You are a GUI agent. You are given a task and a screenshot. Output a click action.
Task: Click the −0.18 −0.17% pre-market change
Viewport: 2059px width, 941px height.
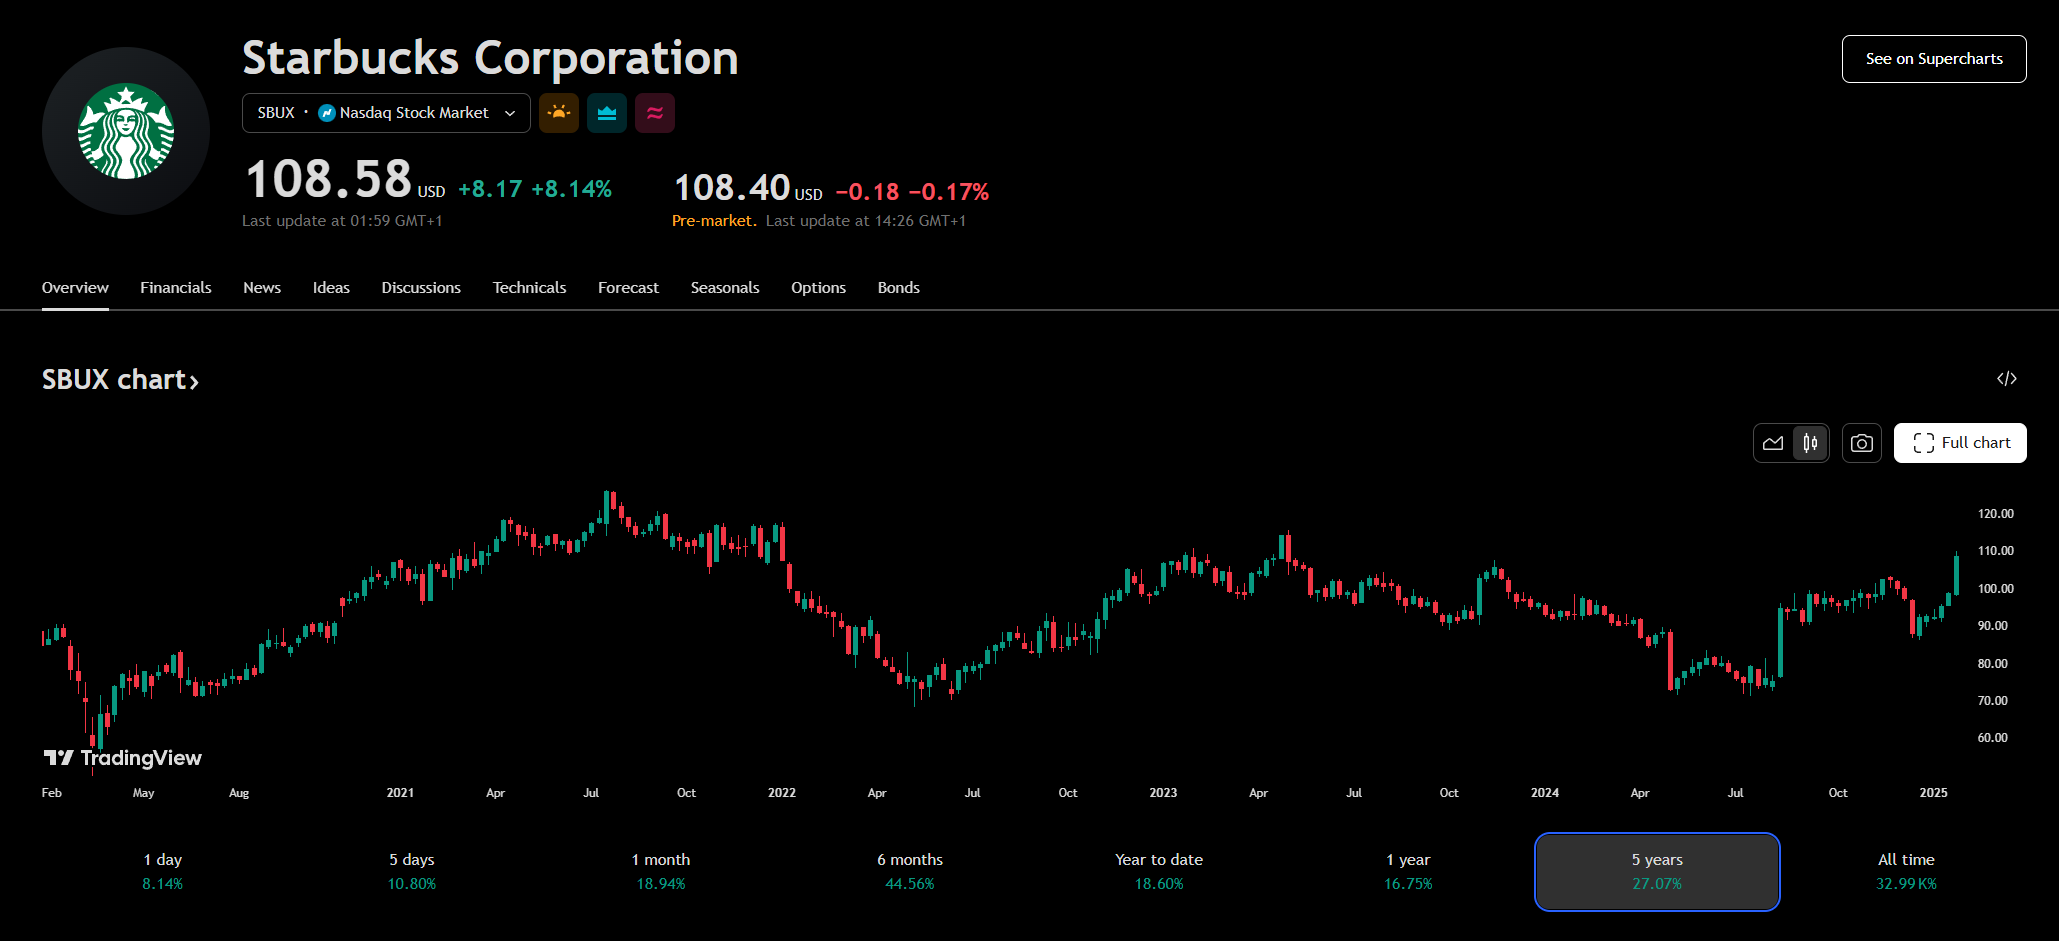pyautogui.click(x=912, y=191)
